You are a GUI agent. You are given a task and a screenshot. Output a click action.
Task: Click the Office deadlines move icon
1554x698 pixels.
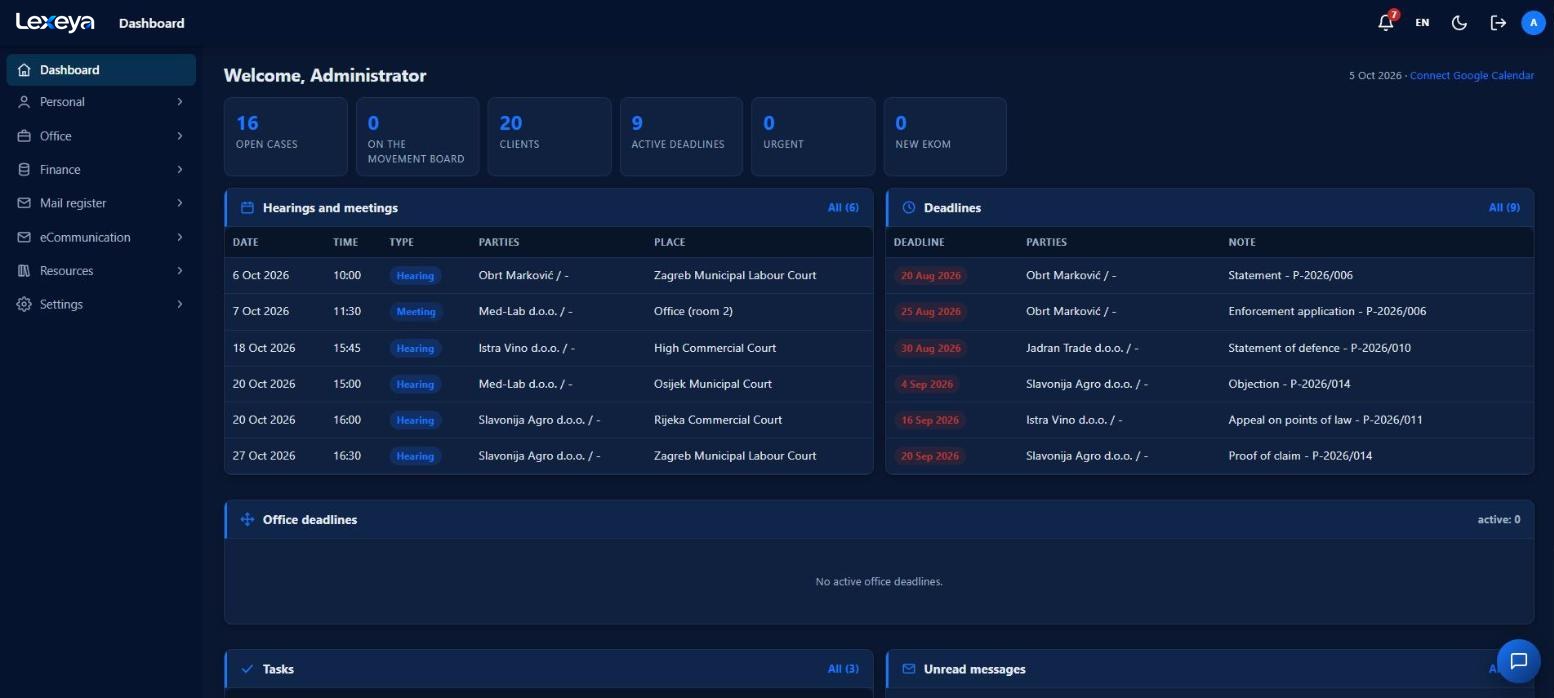247,520
